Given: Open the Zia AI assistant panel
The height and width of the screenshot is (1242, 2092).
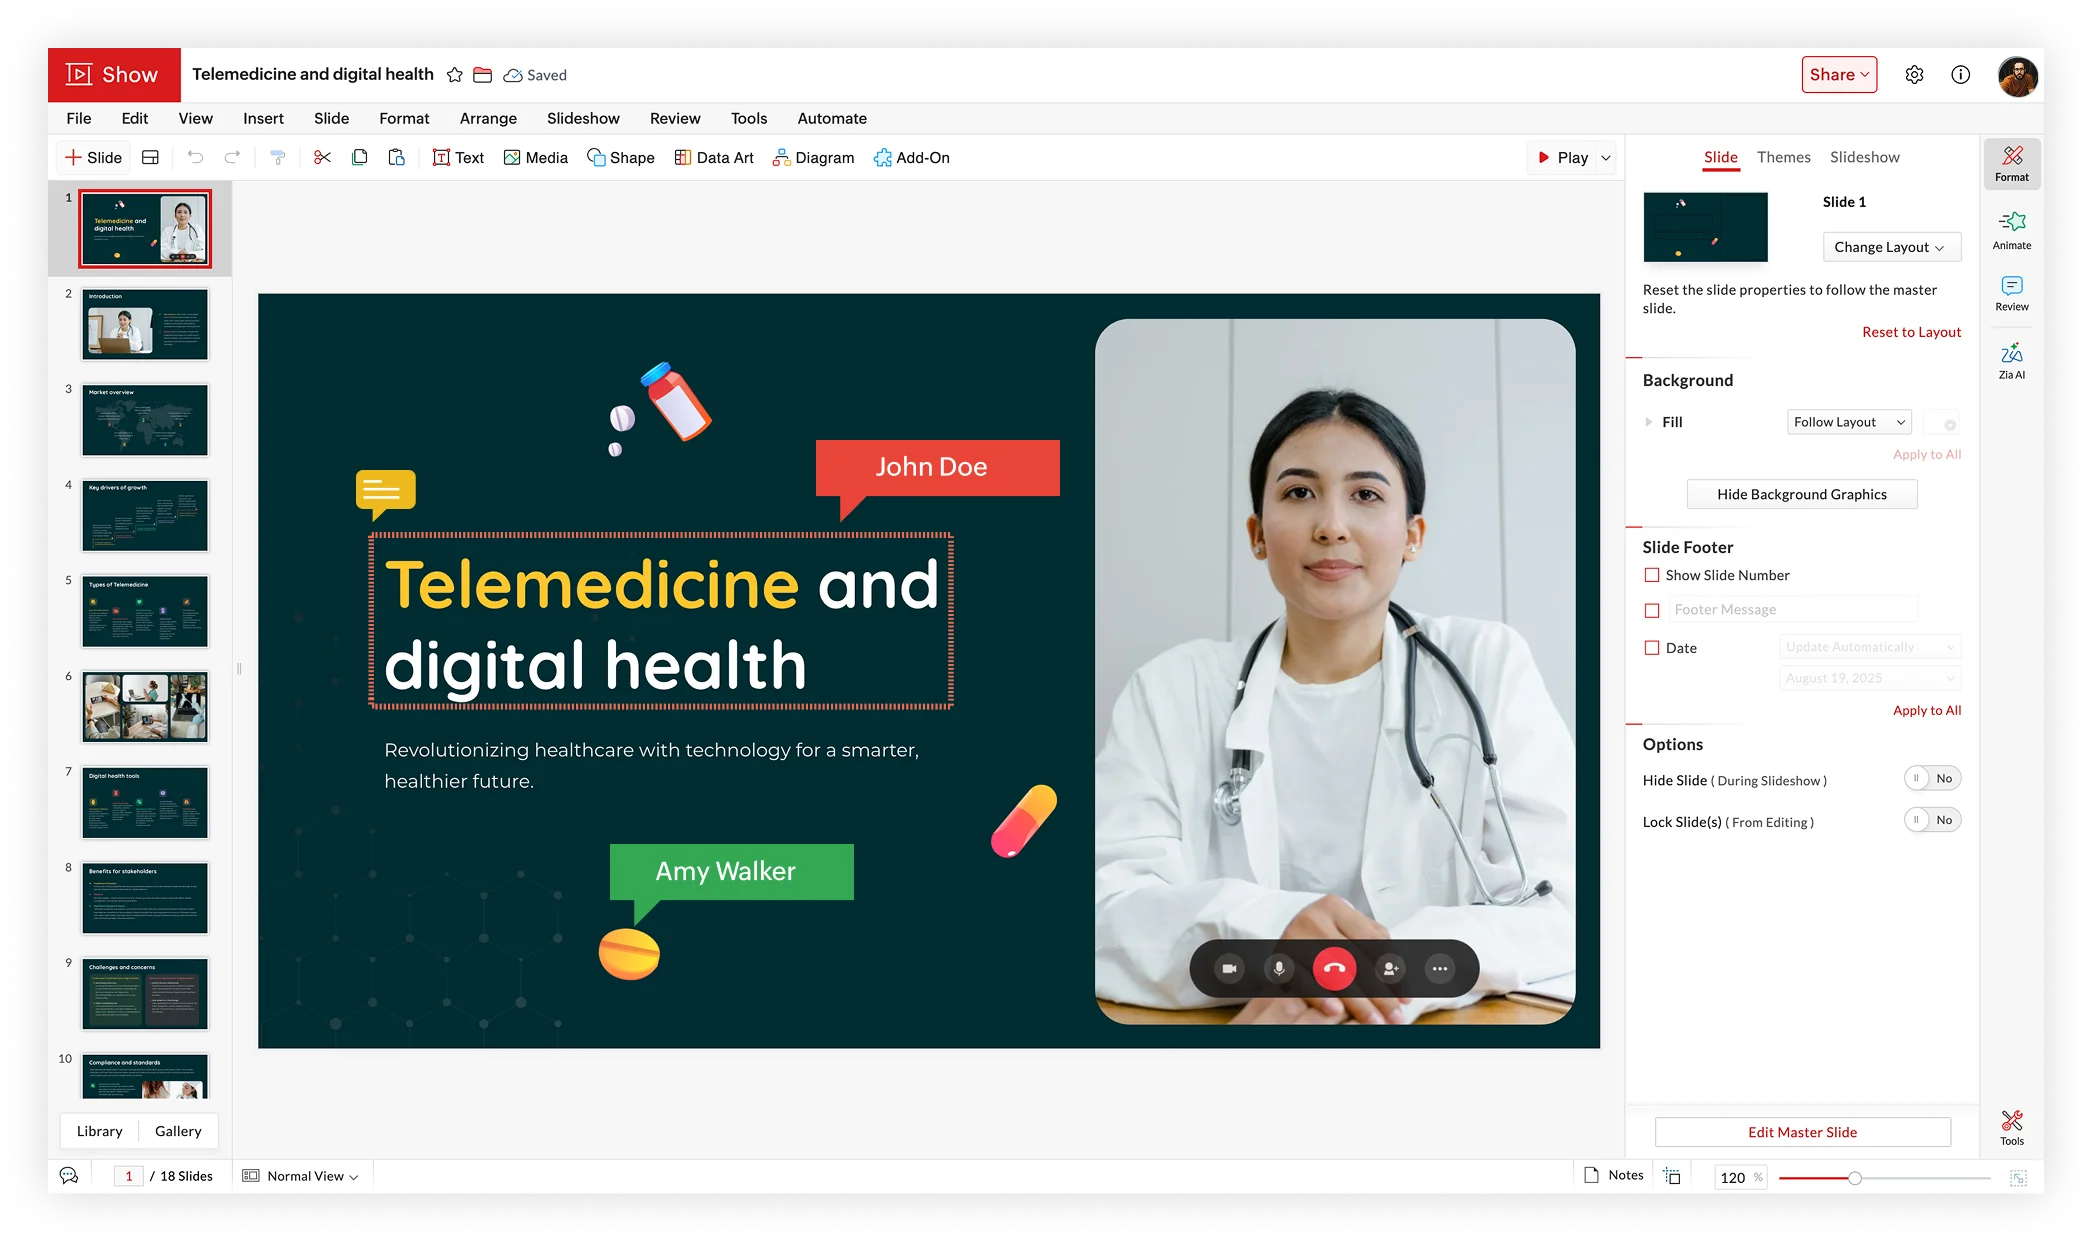Looking at the screenshot, I should click(x=2012, y=360).
